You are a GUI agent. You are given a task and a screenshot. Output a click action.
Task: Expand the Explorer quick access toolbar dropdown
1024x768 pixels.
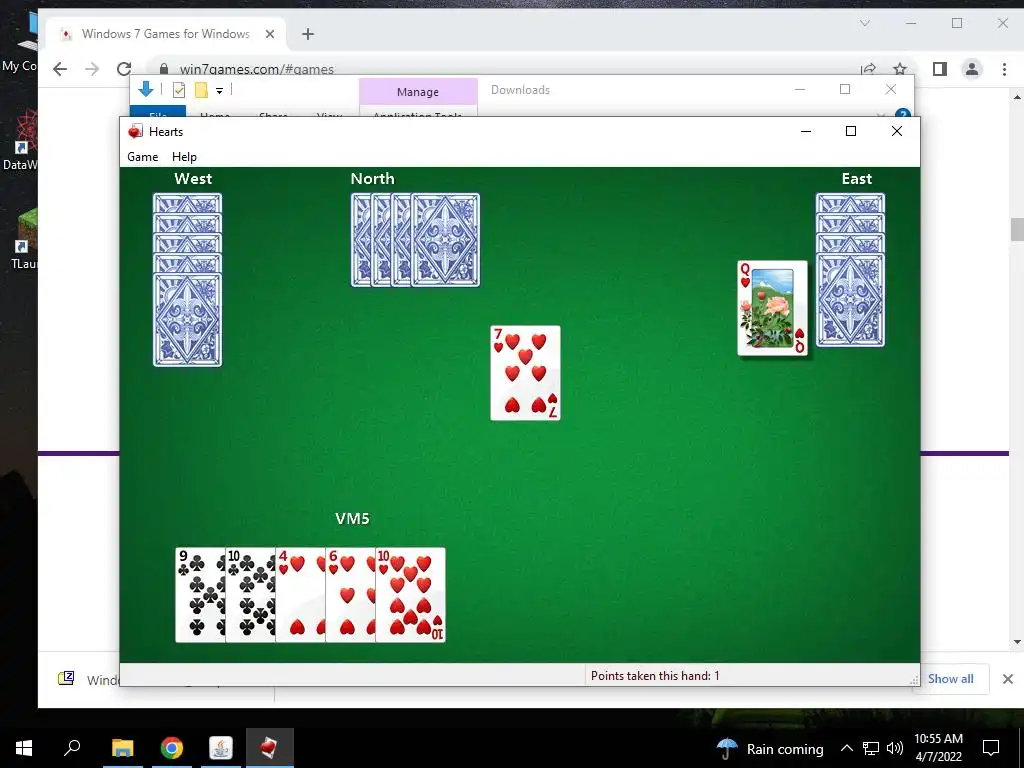(x=219, y=91)
